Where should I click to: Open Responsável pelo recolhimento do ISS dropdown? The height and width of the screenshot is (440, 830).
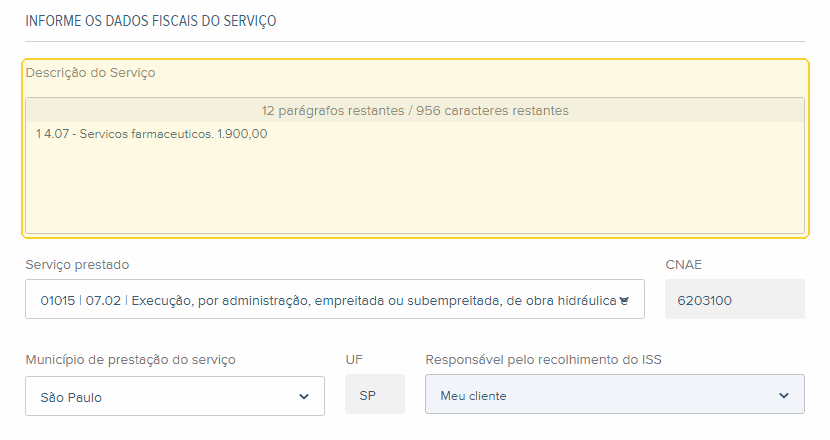pyautogui.click(x=615, y=394)
